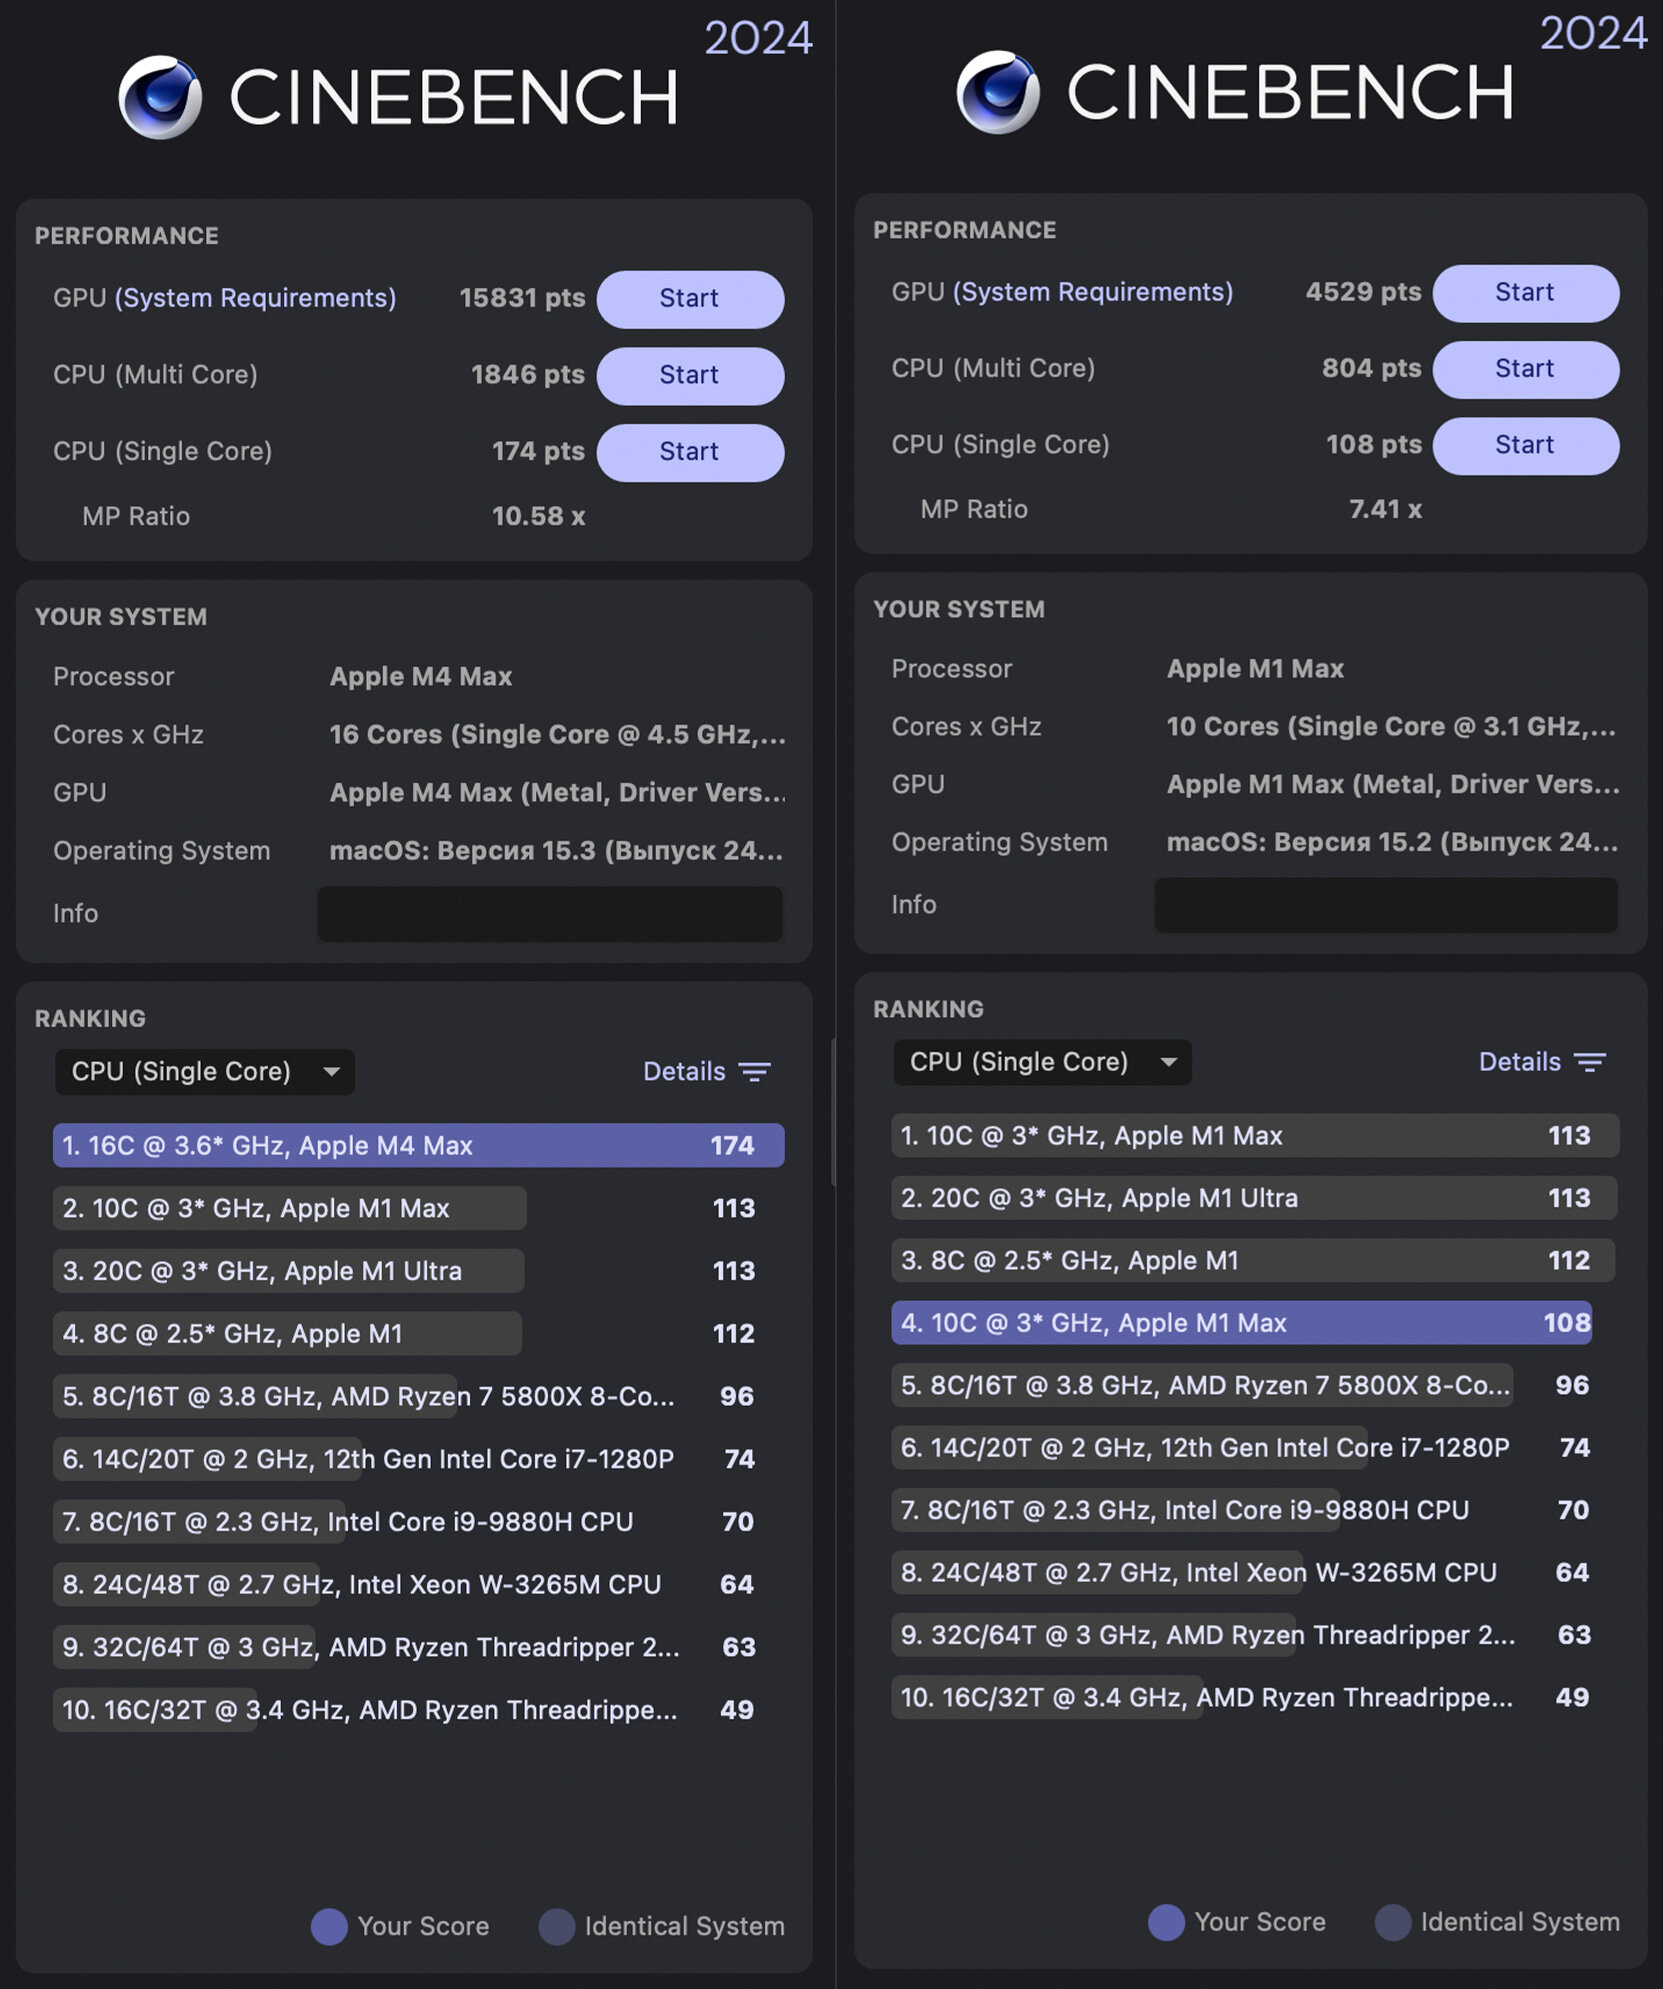Click the 7.41 x MP Ratio value
Image resolution: width=1663 pixels, height=1989 pixels.
[1385, 509]
